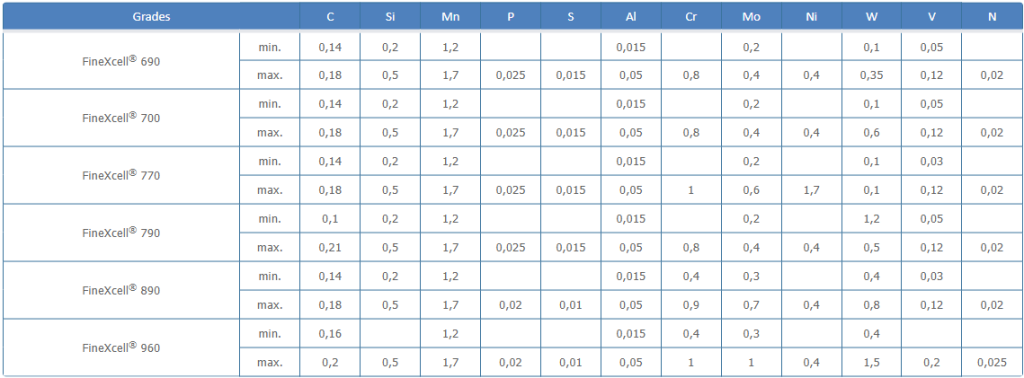Select FineXcell 790 min C value 0,1
1024x378 pixels.
pos(330,219)
